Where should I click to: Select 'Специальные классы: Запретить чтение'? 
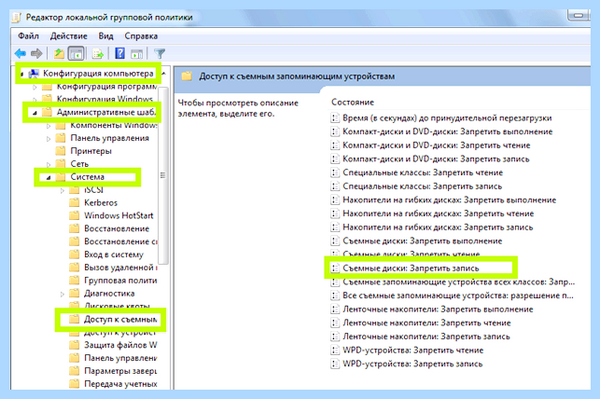click(x=422, y=173)
